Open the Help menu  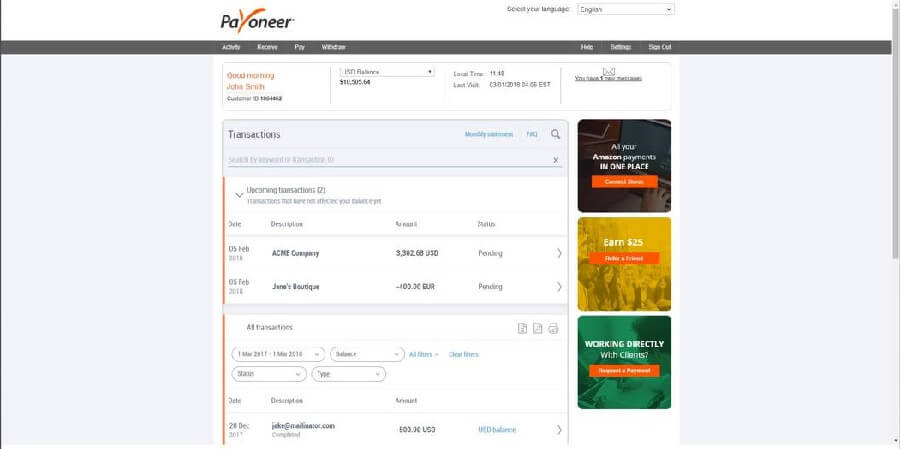(587, 47)
